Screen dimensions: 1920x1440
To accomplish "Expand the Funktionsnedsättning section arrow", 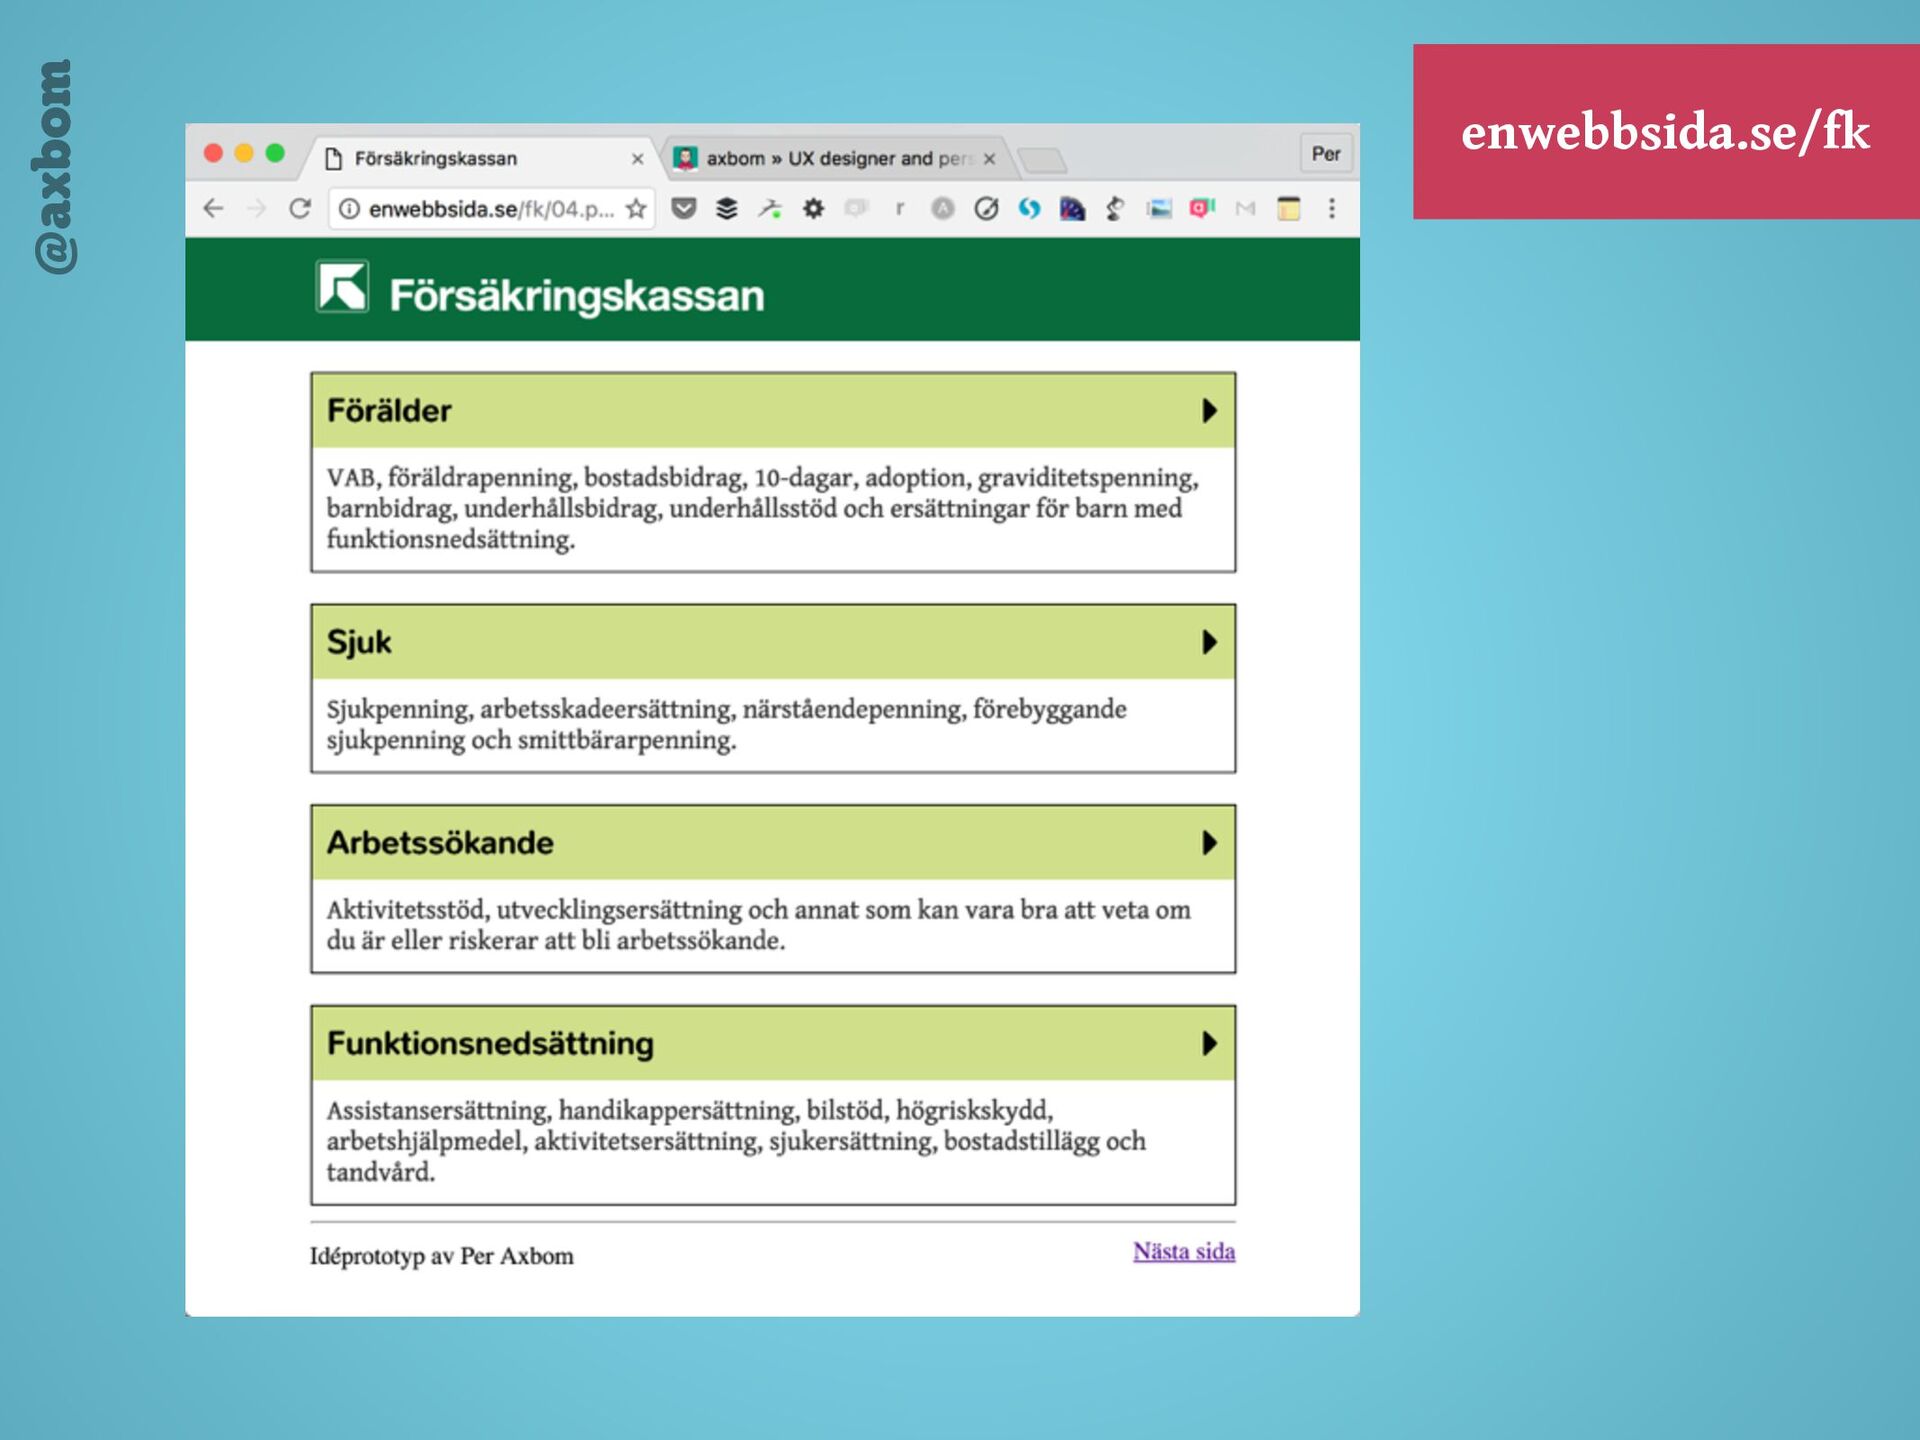I will [x=1209, y=1044].
